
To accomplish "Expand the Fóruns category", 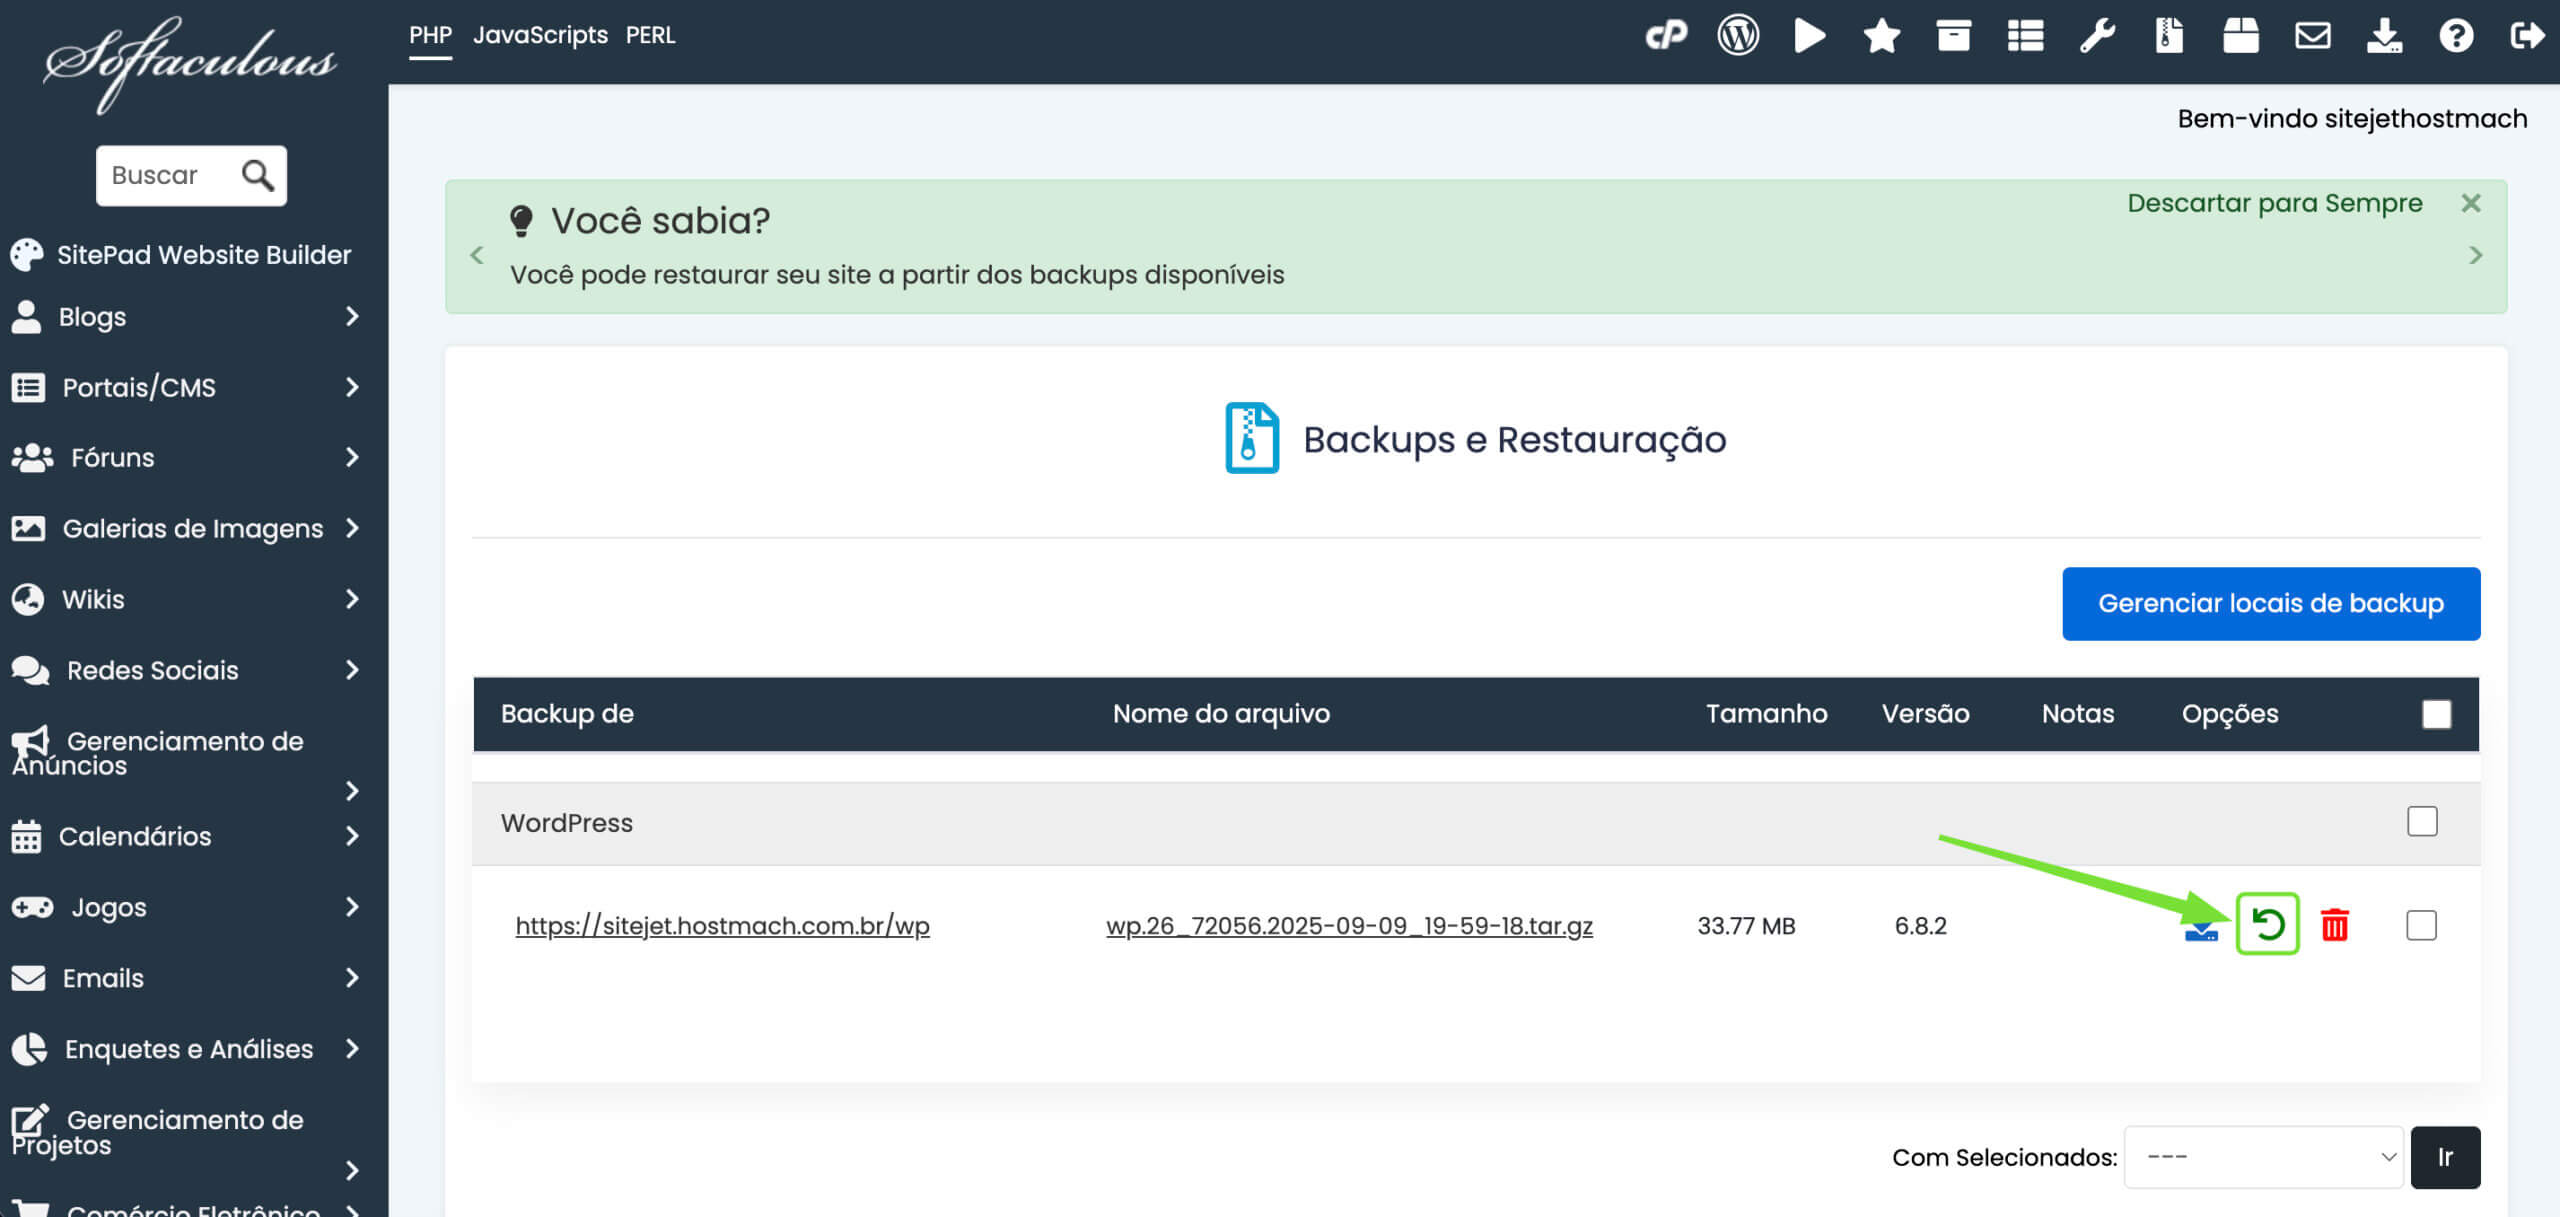I will 352,457.
